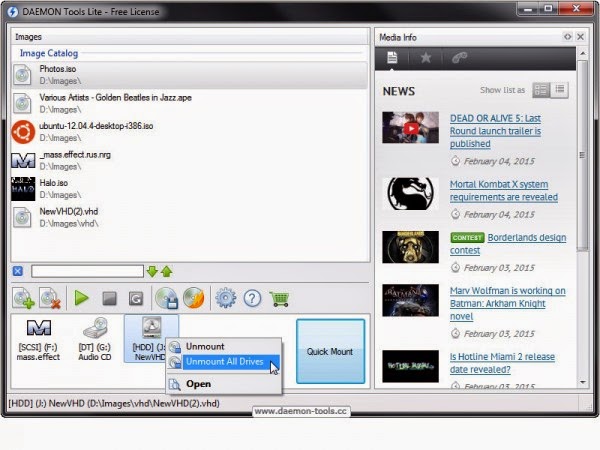Select the [HDD] (J:) NewVHD drive
Viewport: 600px width, 450px height.
pos(150,339)
